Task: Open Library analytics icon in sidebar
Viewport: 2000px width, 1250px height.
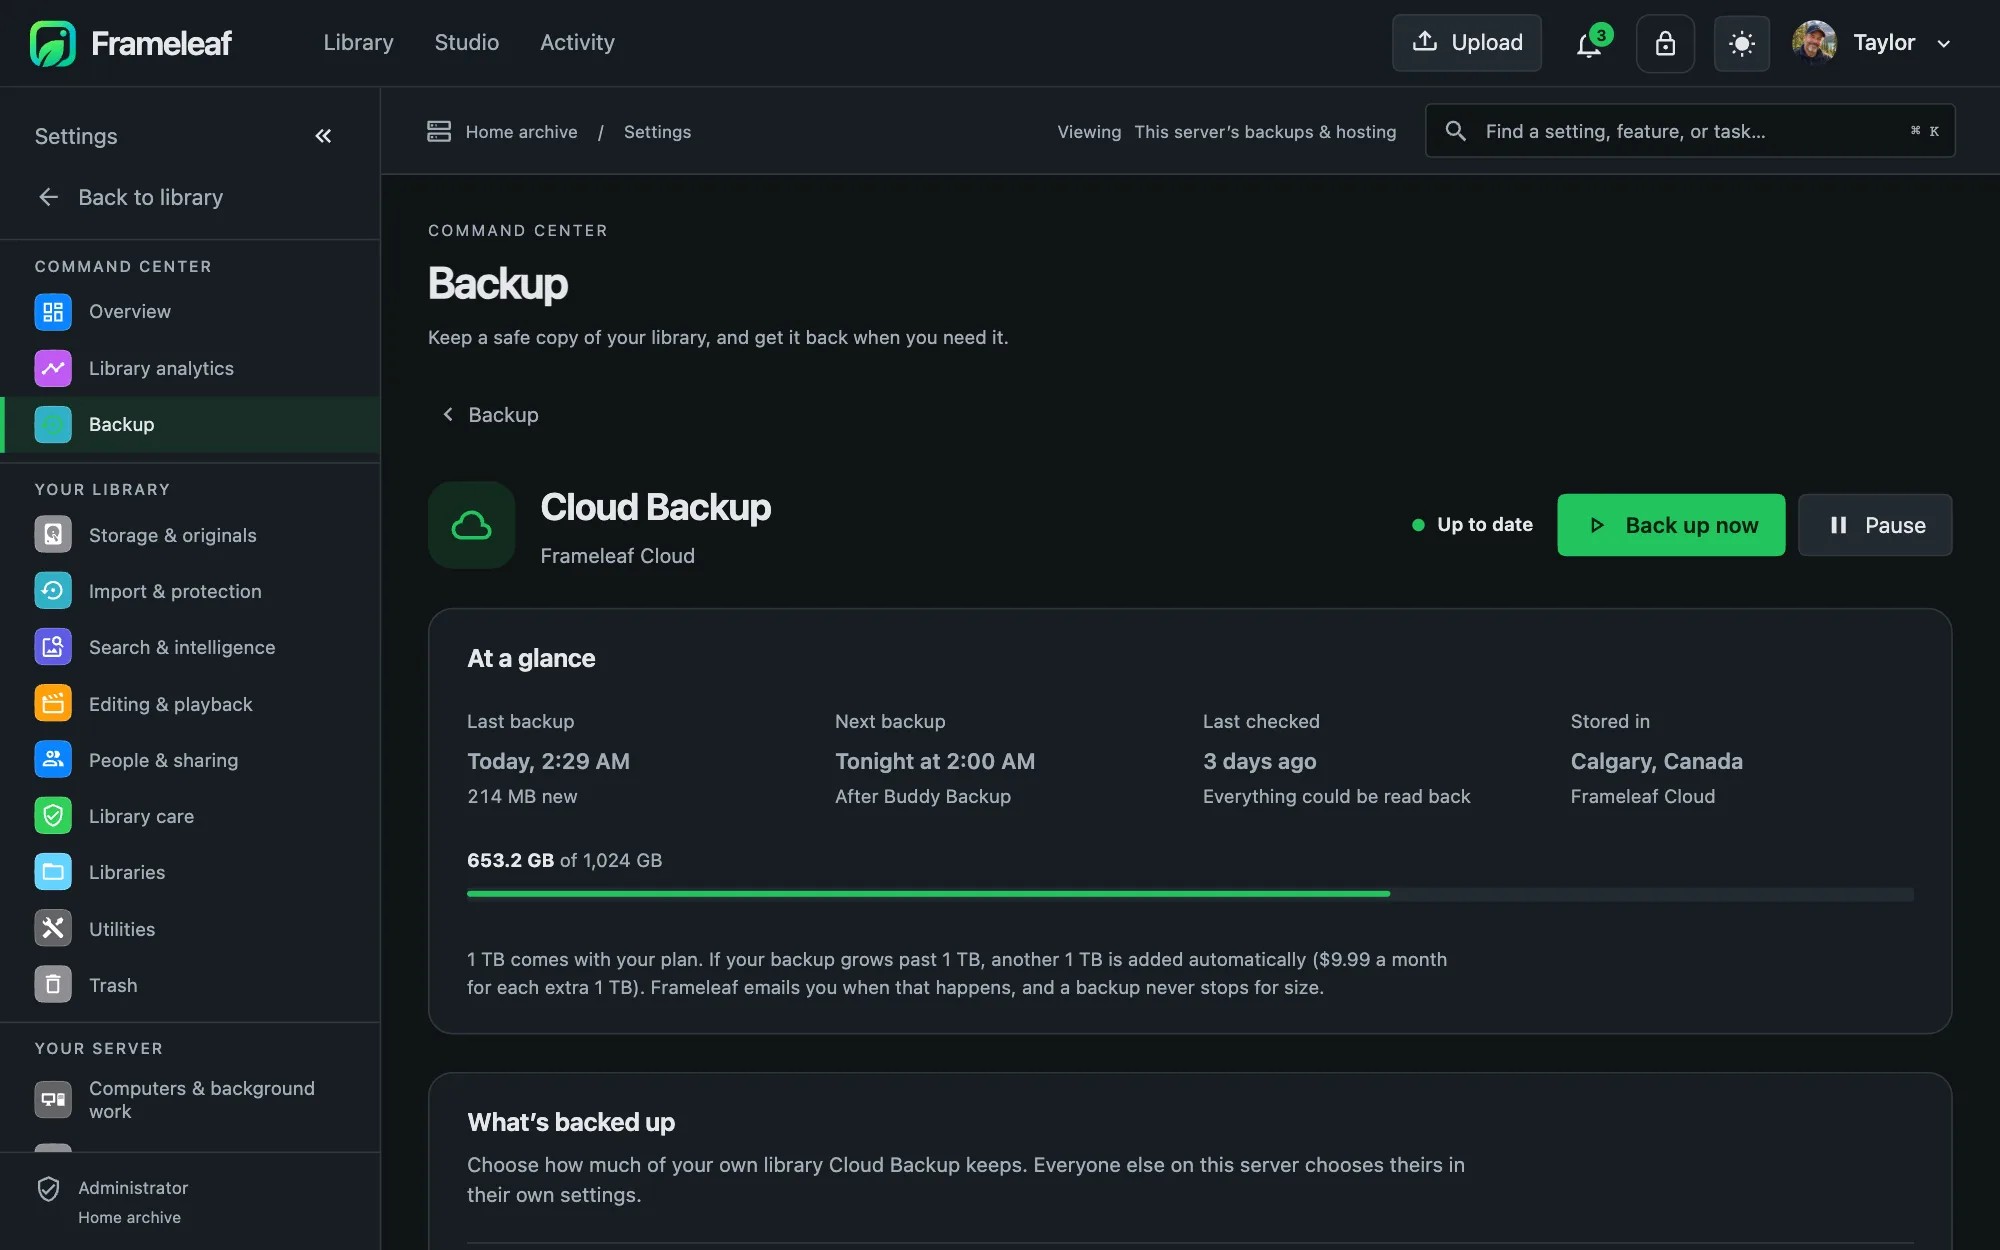Action: pos(53,368)
